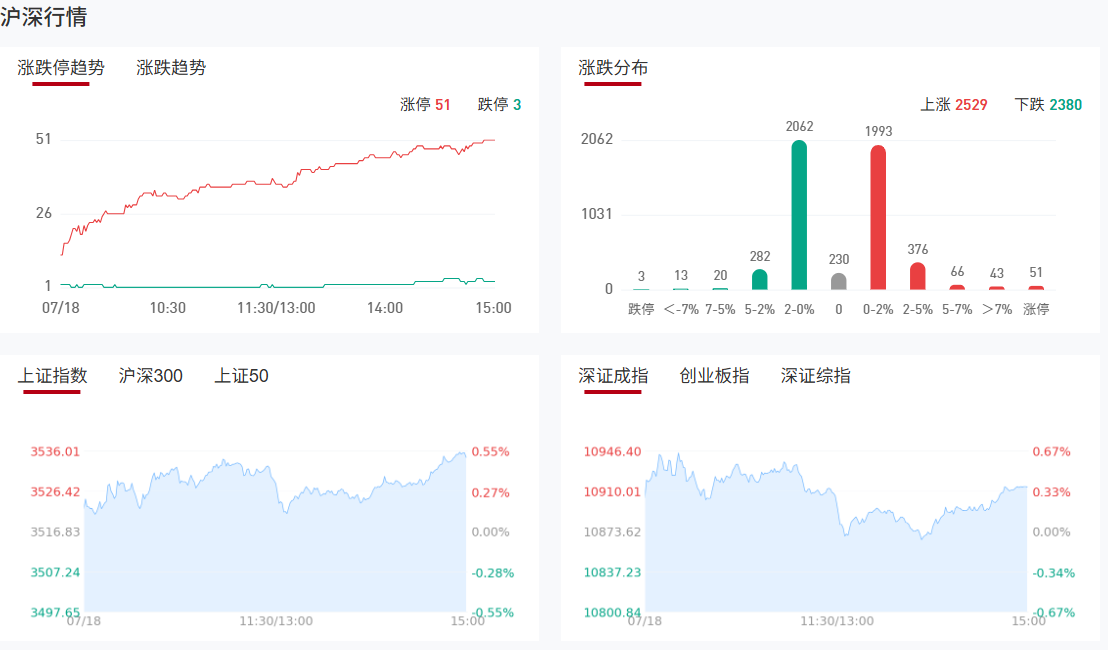Click the green 5-2% bar

[x=760, y=279]
